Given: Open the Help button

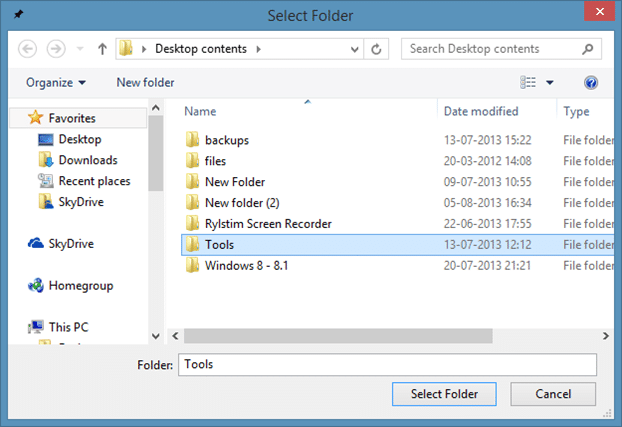Looking at the screenshot, I should pyautogui.click(x=591, y=83).
